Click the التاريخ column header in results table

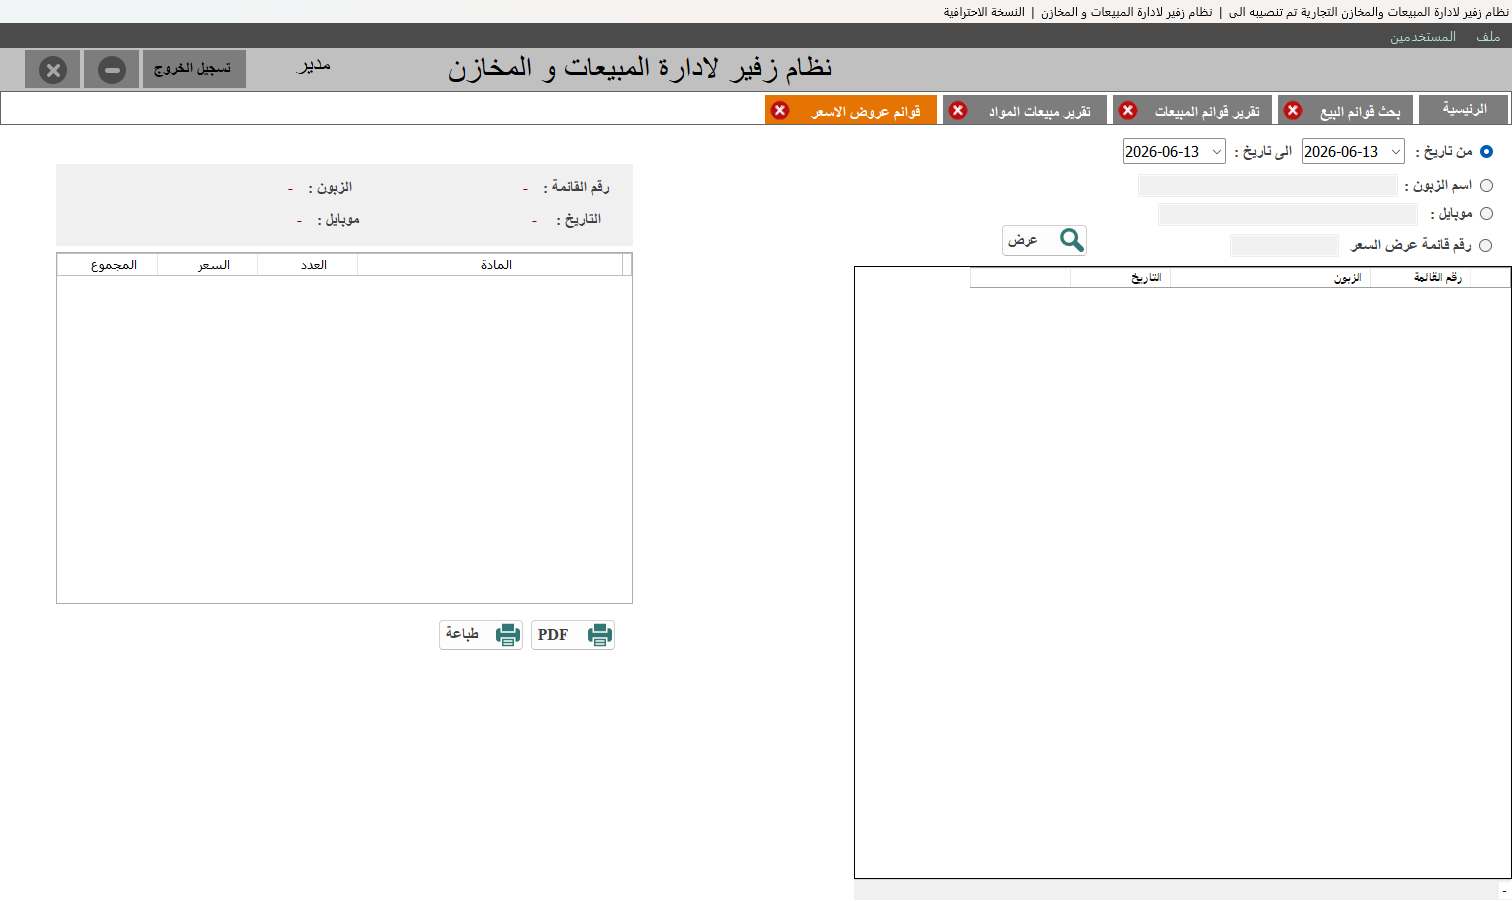click(1120, 278)
